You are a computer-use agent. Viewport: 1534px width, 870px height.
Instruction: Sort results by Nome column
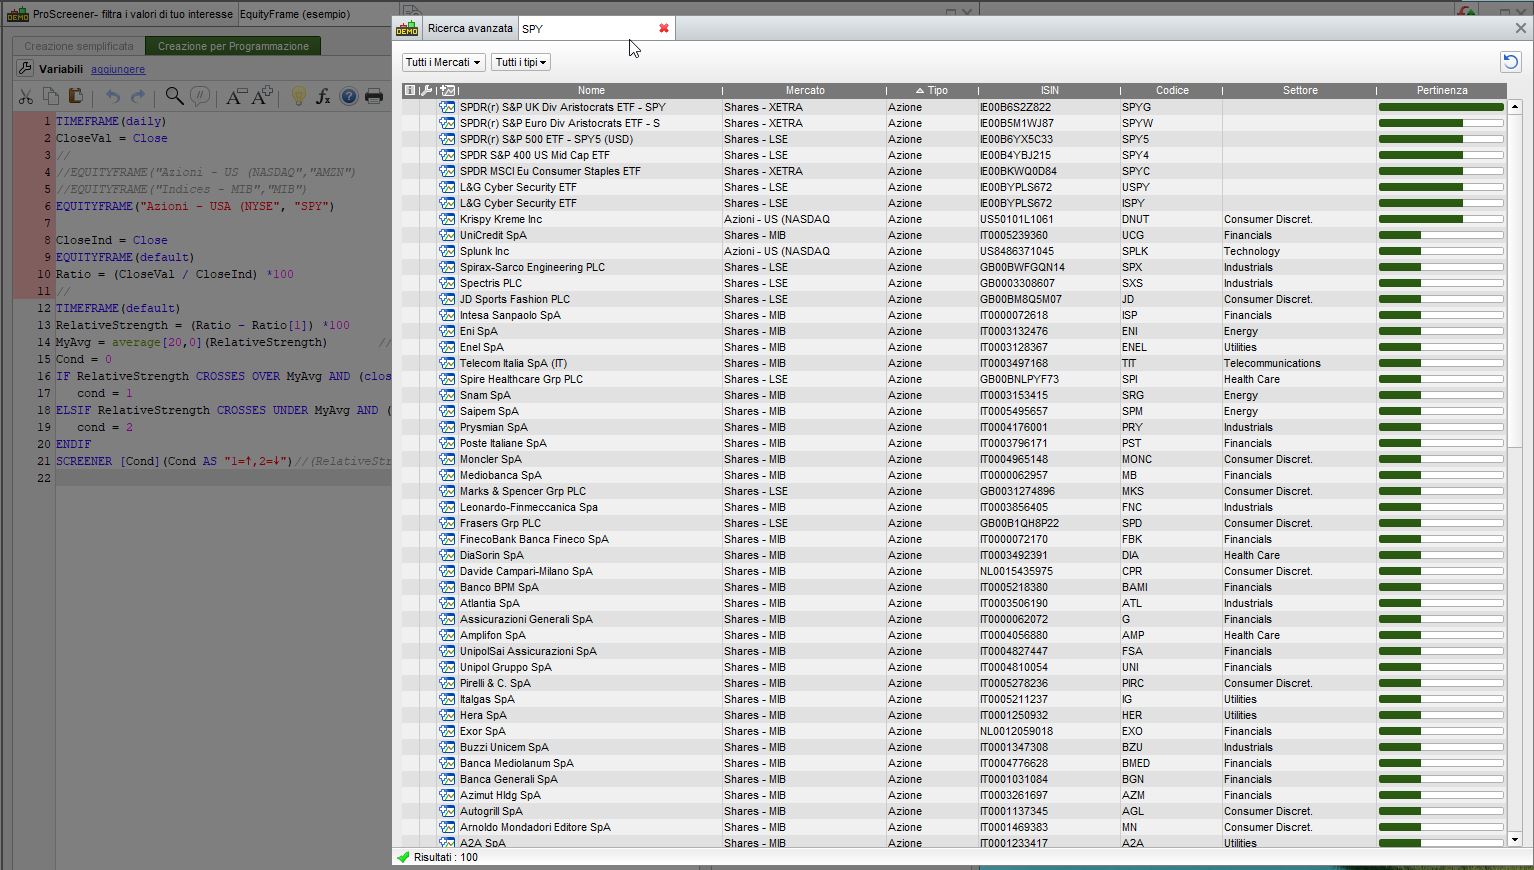[x=591, y=90]
